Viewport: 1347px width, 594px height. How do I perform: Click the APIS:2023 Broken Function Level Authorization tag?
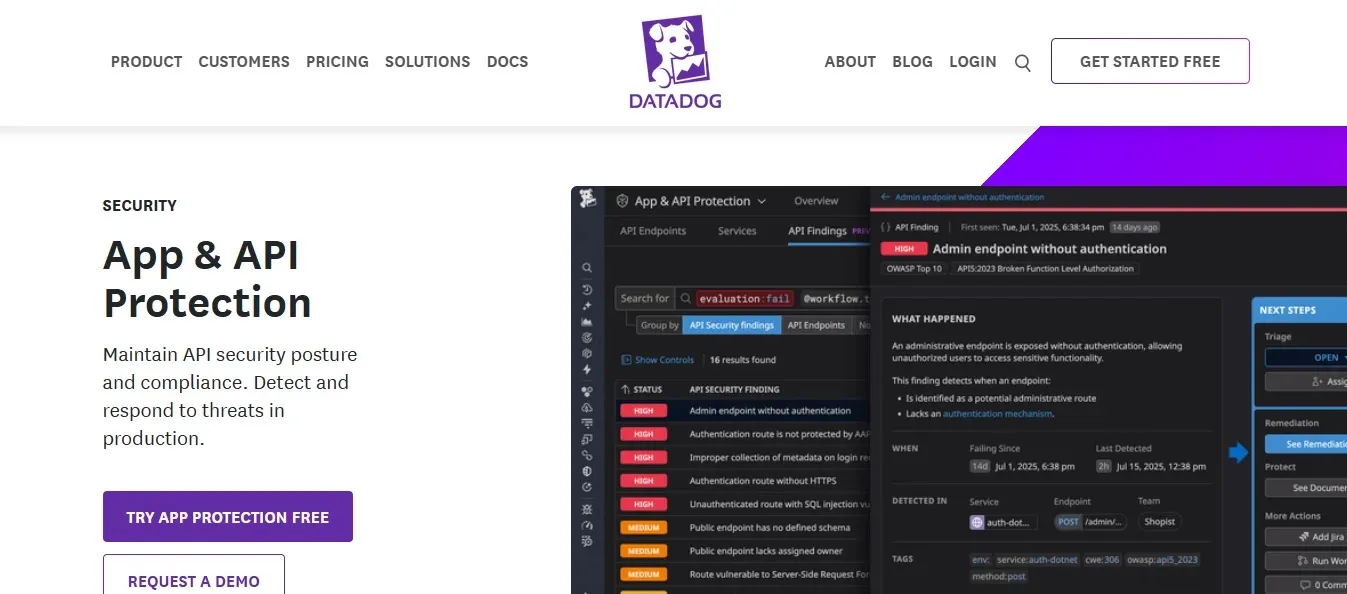coord(1046,269)
